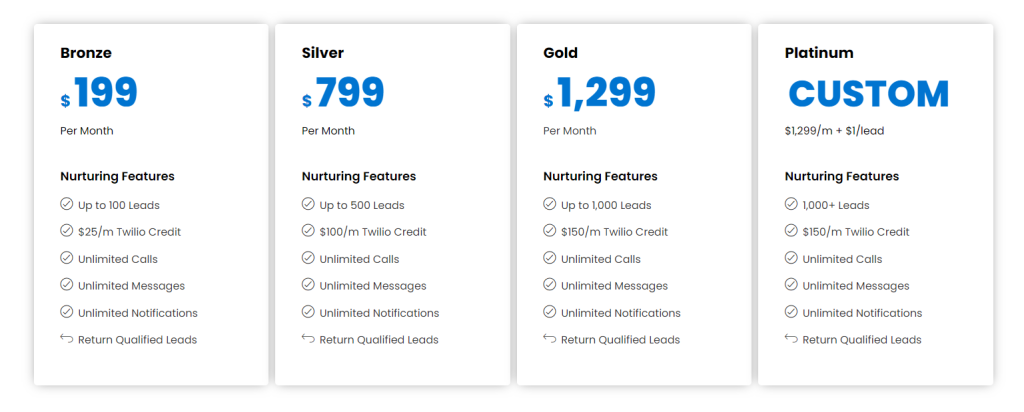Click checkmark icon next to $25/m Twilio Credit
Viewport: 1024px width, 412px height.
[67, 231]
